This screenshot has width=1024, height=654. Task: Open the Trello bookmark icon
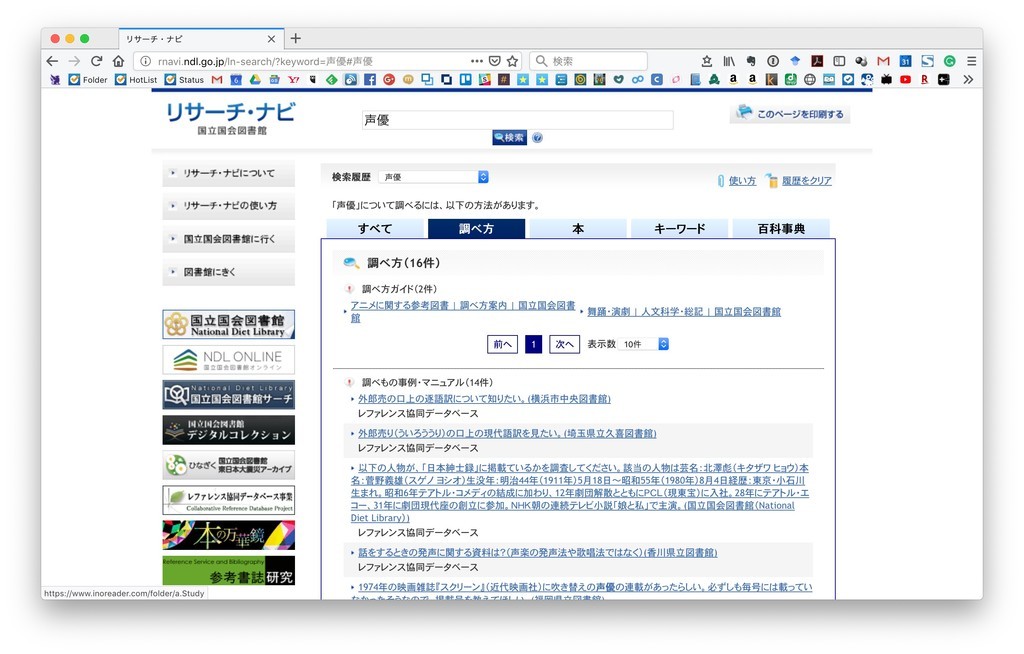click(x=466, y=80)
